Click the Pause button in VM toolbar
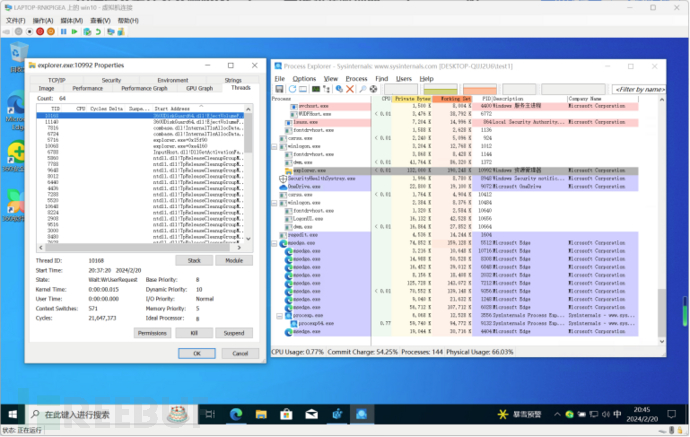The image size is (690, 437). pyautogui.click(x=63, y=31)
